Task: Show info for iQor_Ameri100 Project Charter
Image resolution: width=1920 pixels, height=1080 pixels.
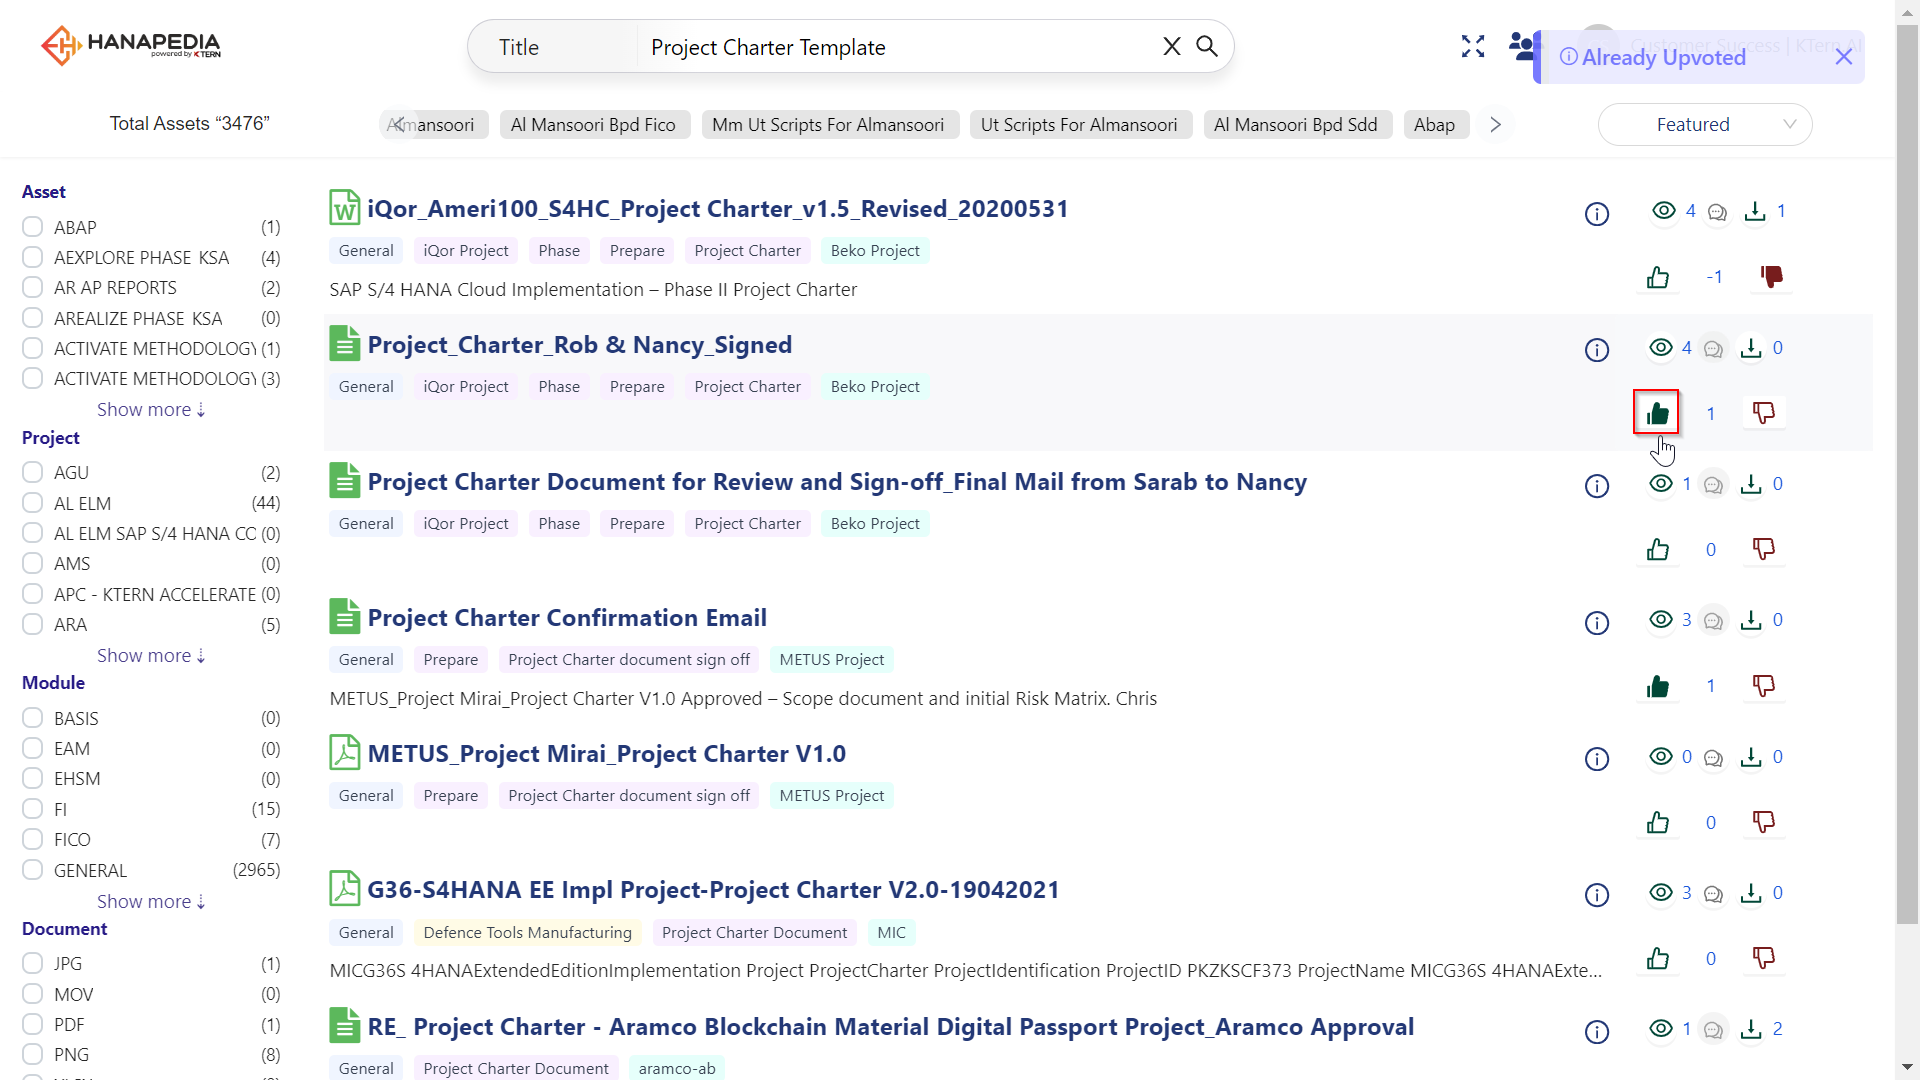Action: [x=1597, y=214]
